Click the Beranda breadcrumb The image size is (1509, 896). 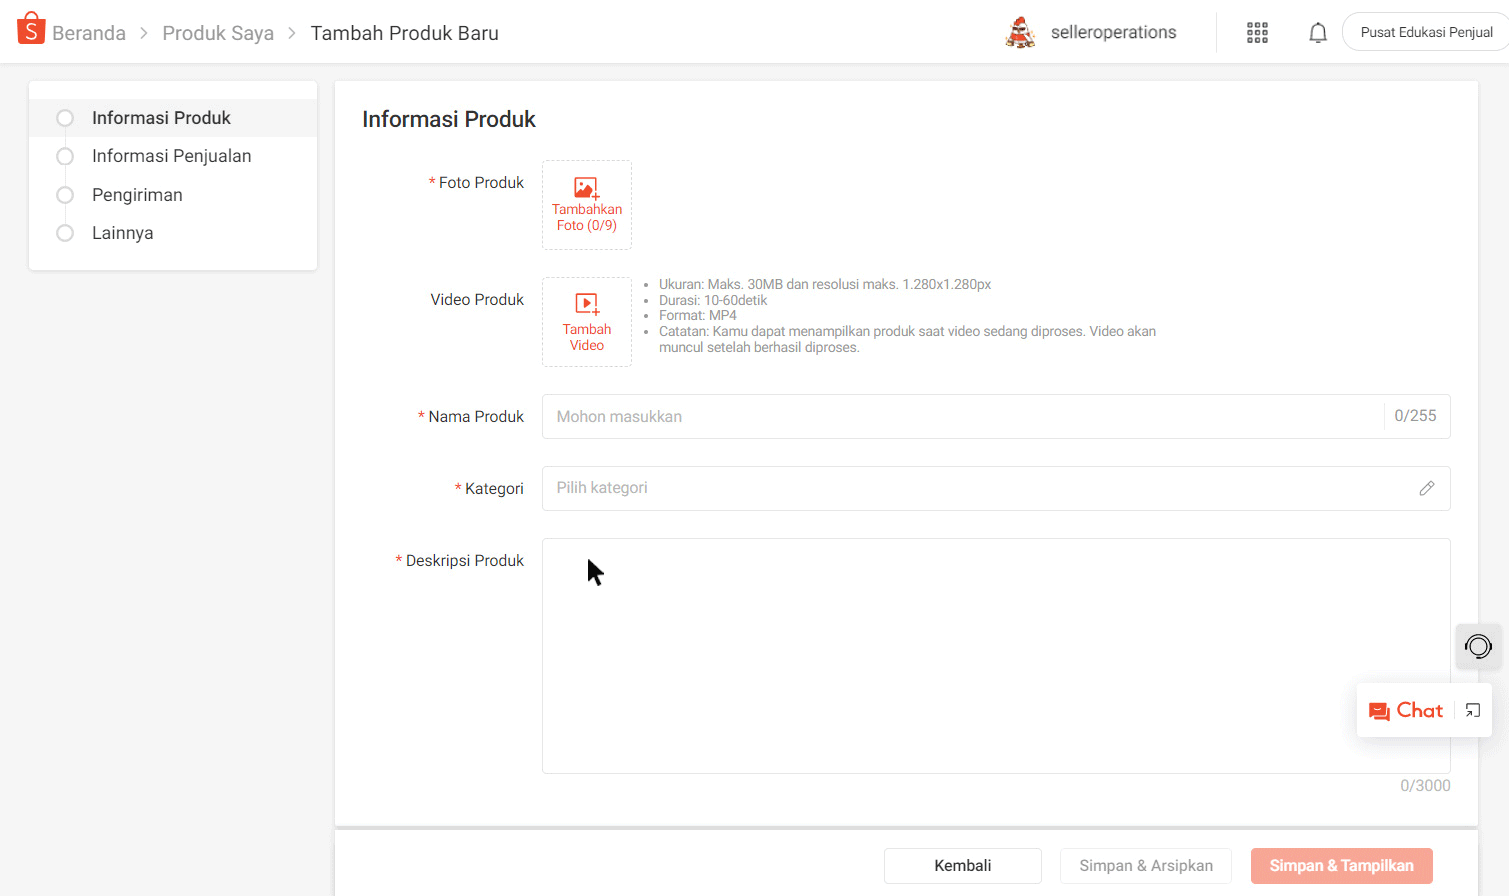tap(90, 32)
